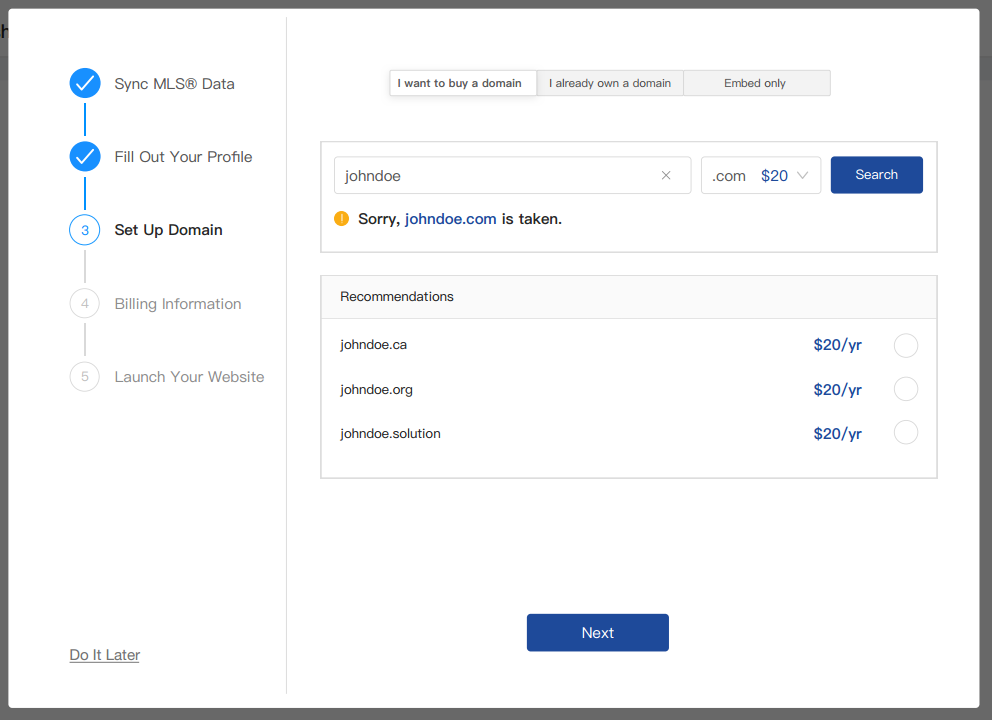
Task: Click the Do It Later link
Action: point(105,655)
